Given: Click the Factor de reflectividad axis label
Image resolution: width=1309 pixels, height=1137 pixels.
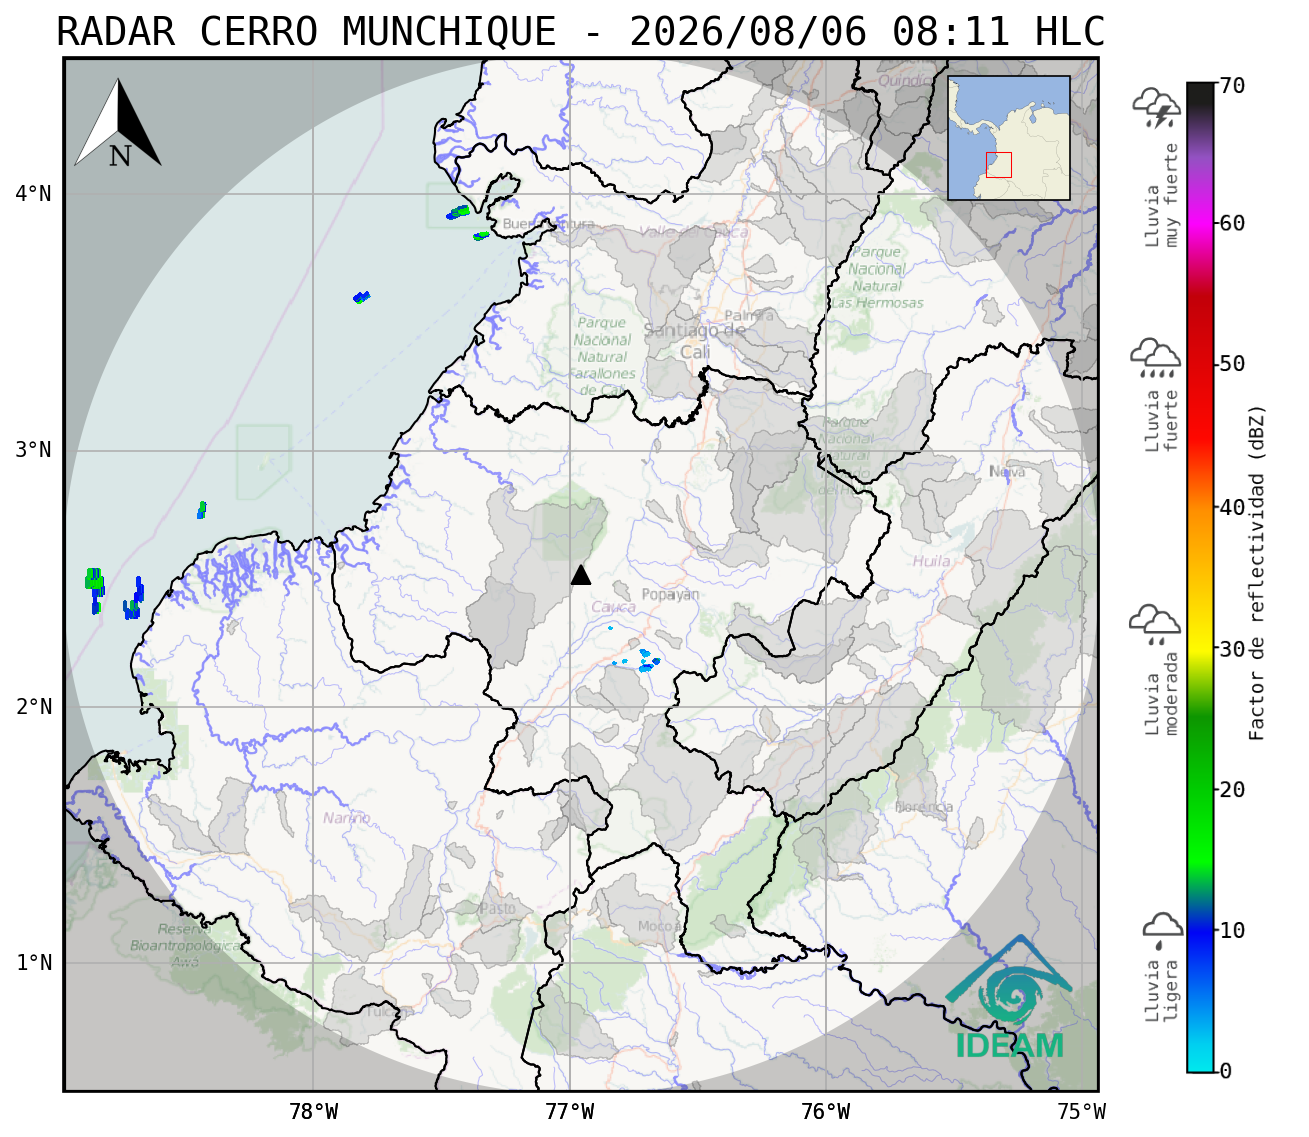Looking at the screenshot, I should pos(1257,572).
